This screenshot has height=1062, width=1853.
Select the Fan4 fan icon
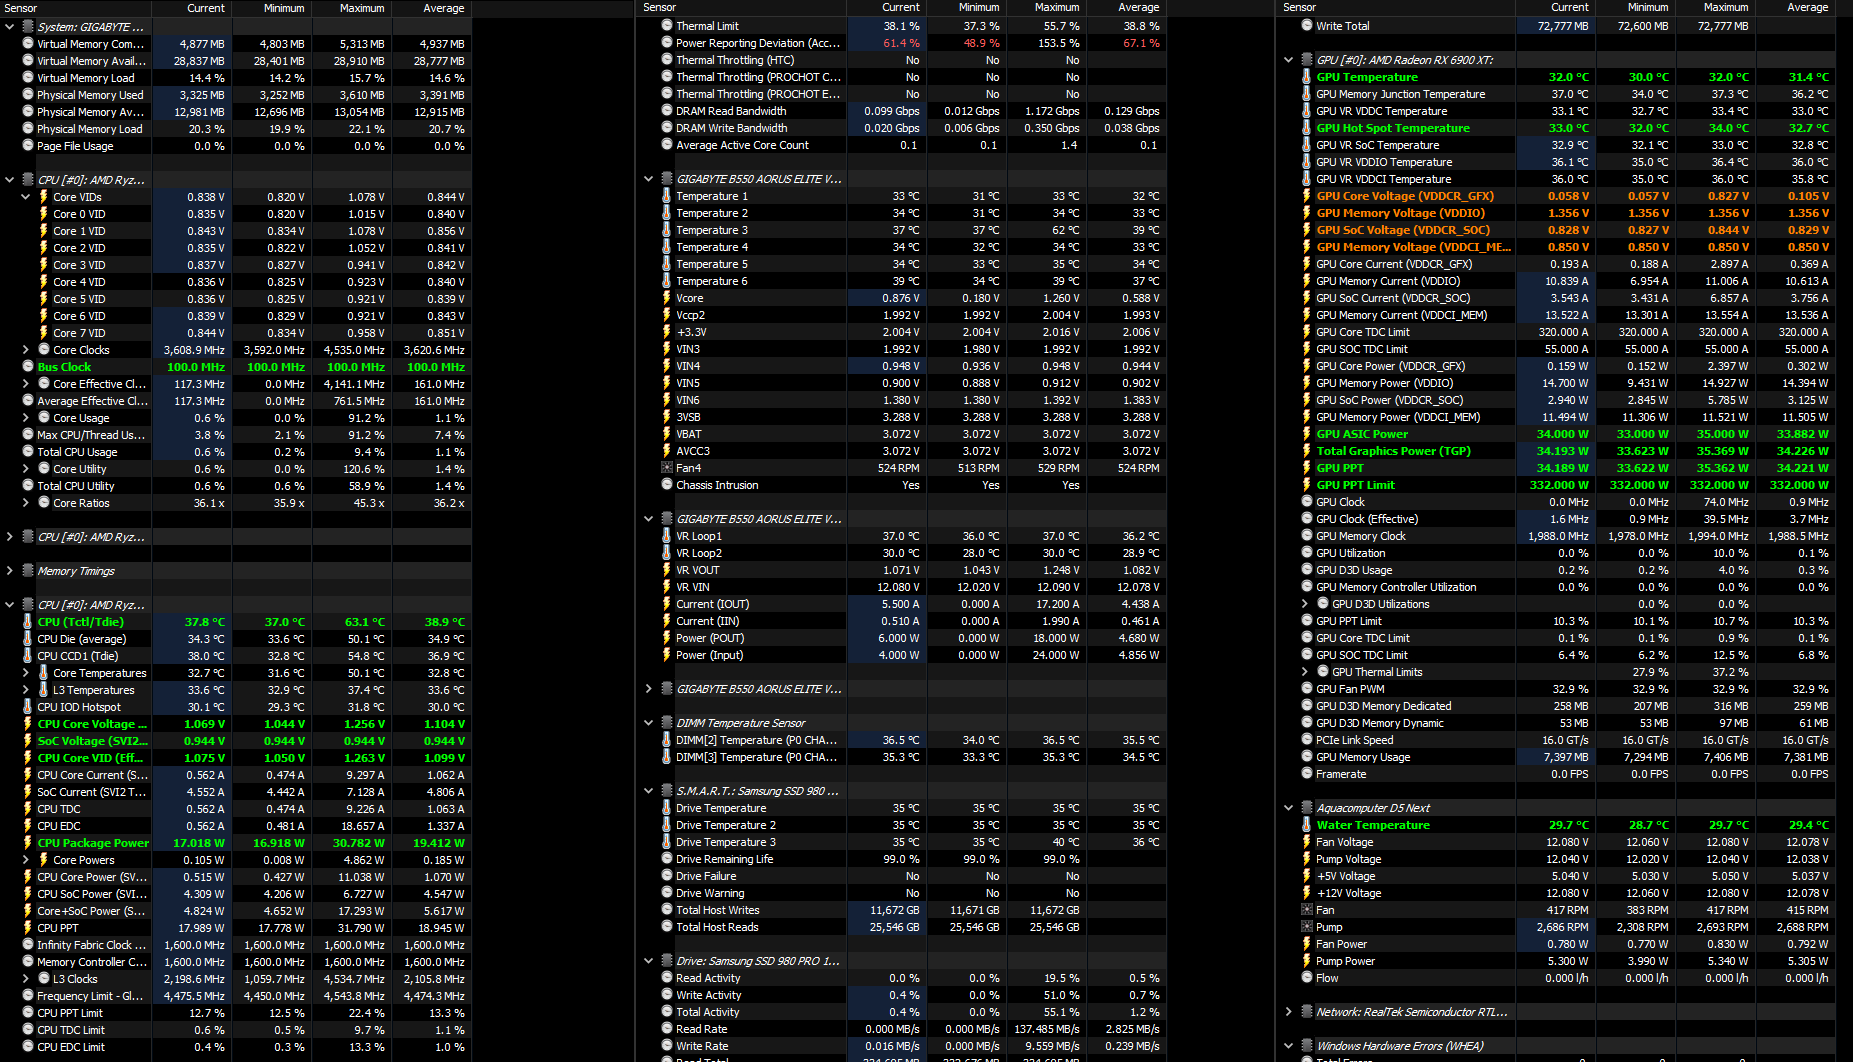(x=667, y=468)
